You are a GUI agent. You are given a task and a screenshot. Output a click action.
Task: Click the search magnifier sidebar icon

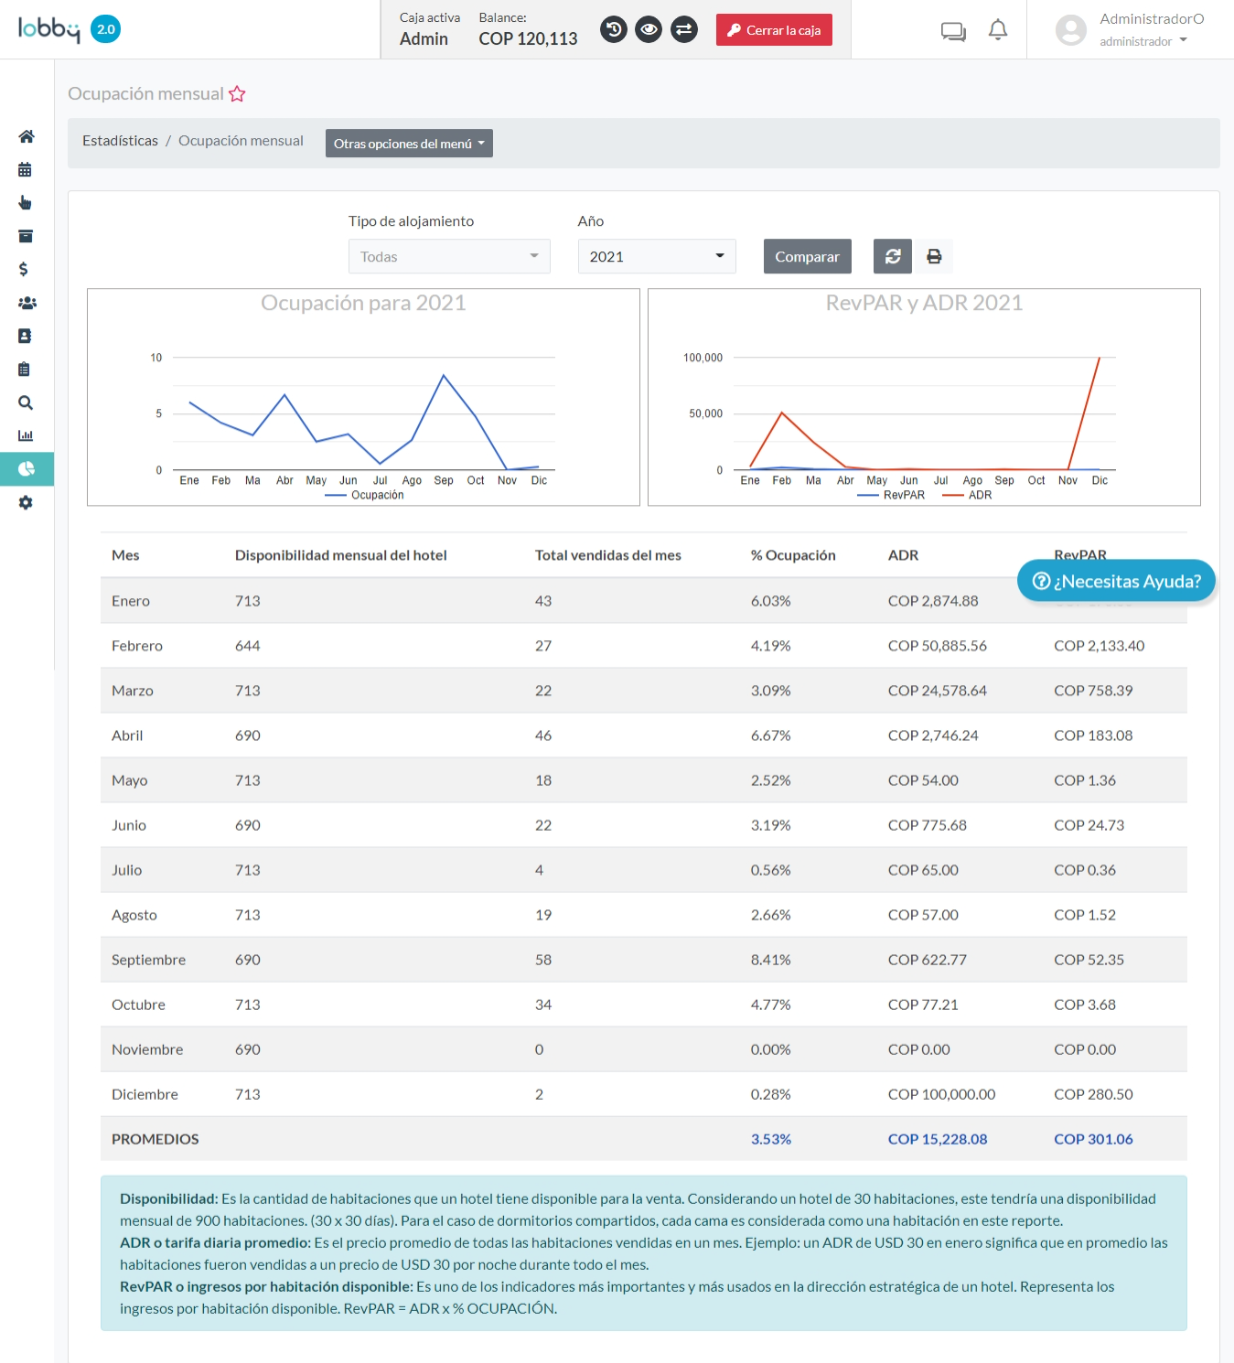click(25, 403)
